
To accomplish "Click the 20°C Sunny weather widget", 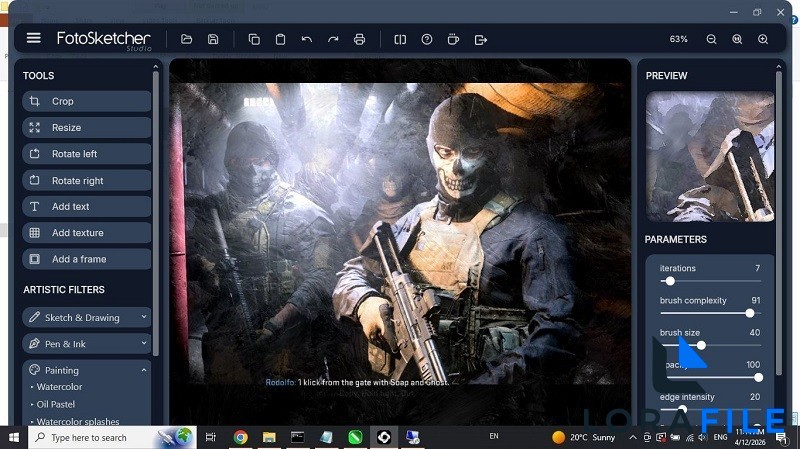I will point(584,437).
